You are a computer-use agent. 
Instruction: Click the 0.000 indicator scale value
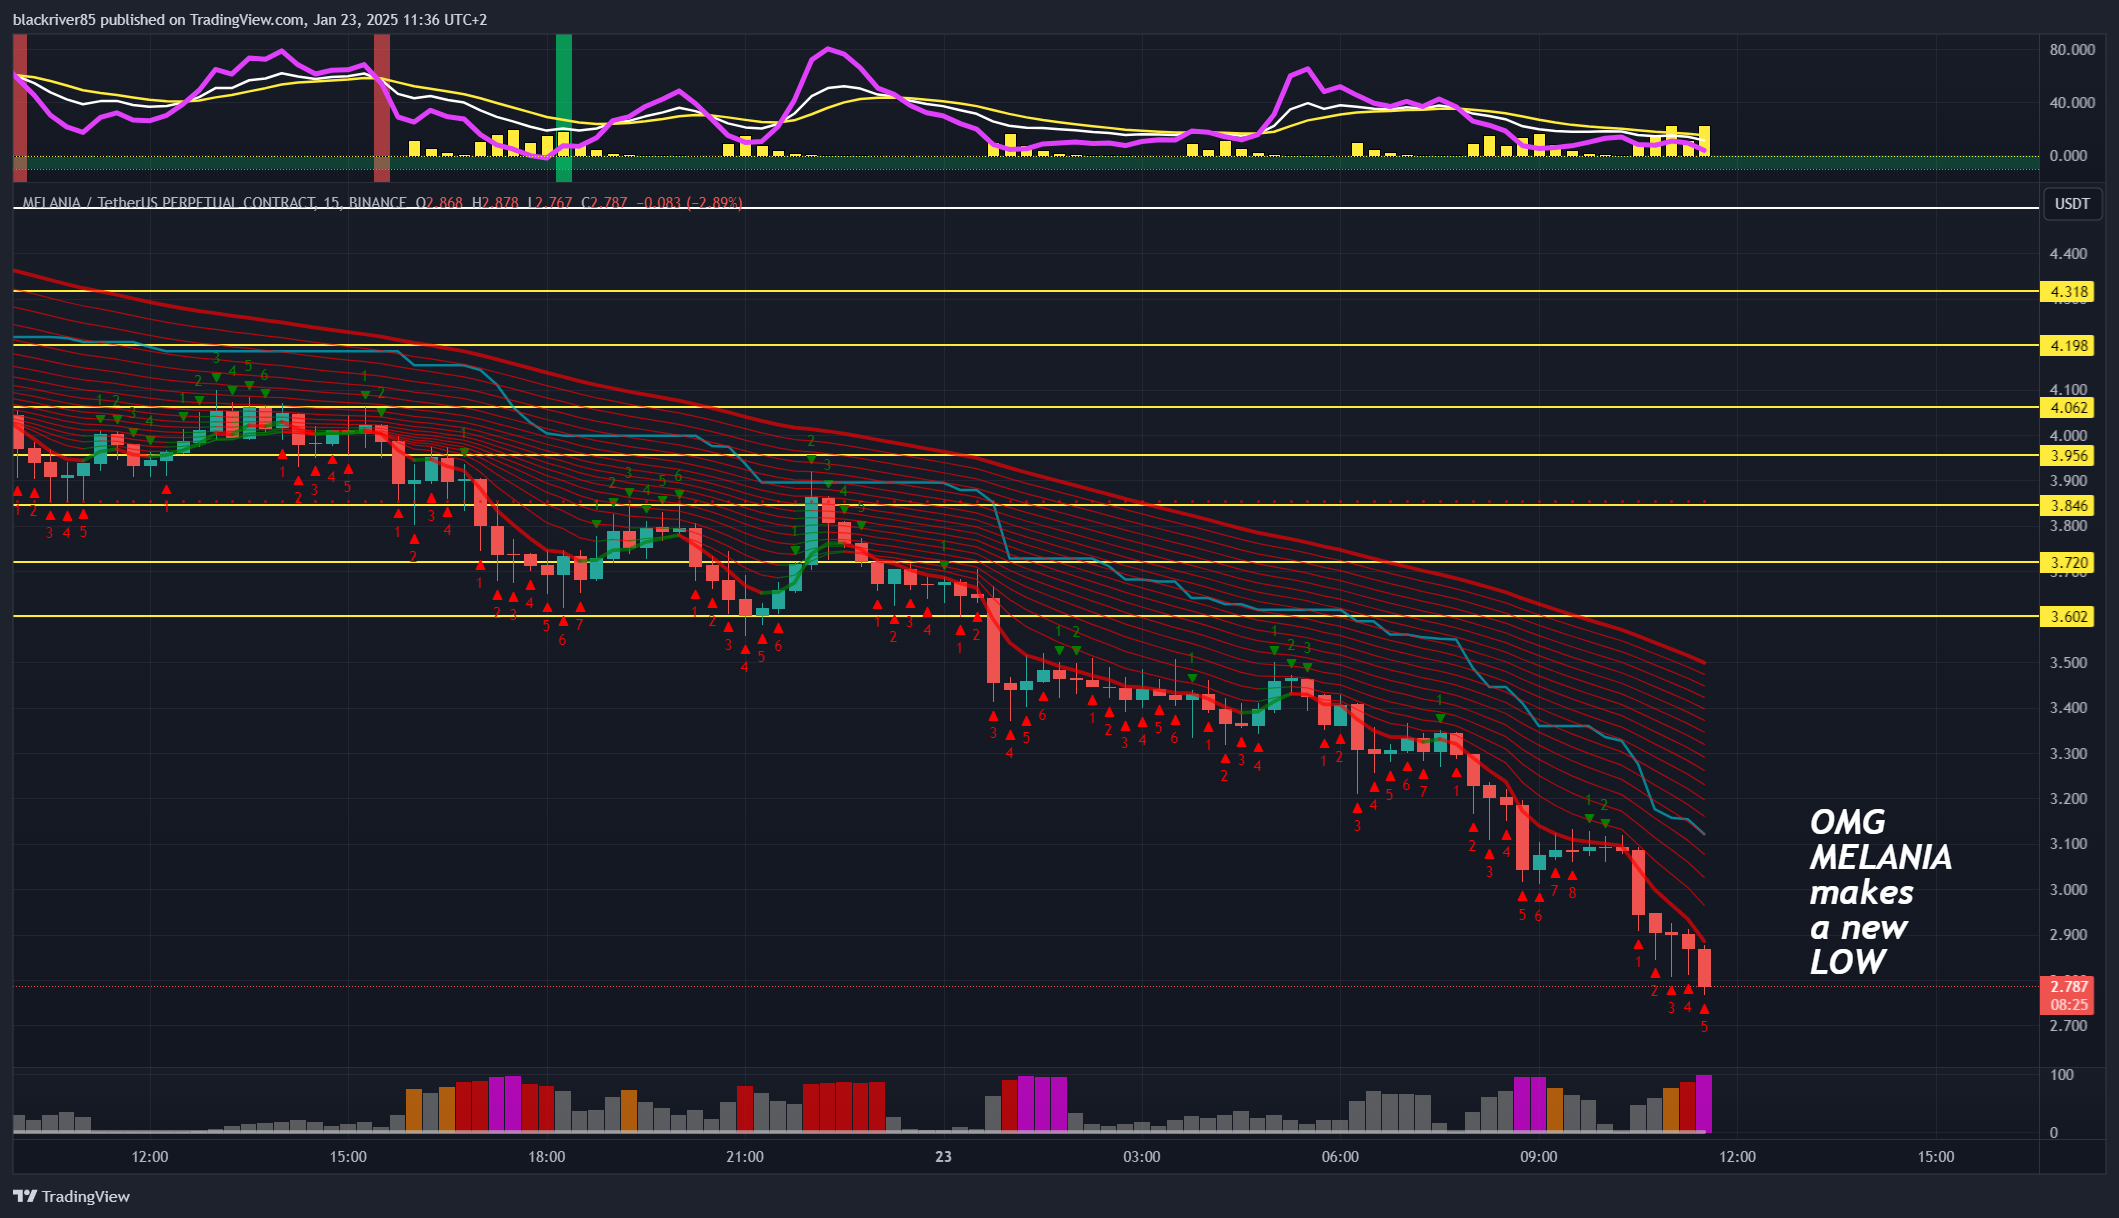(x=2068, y=156)
